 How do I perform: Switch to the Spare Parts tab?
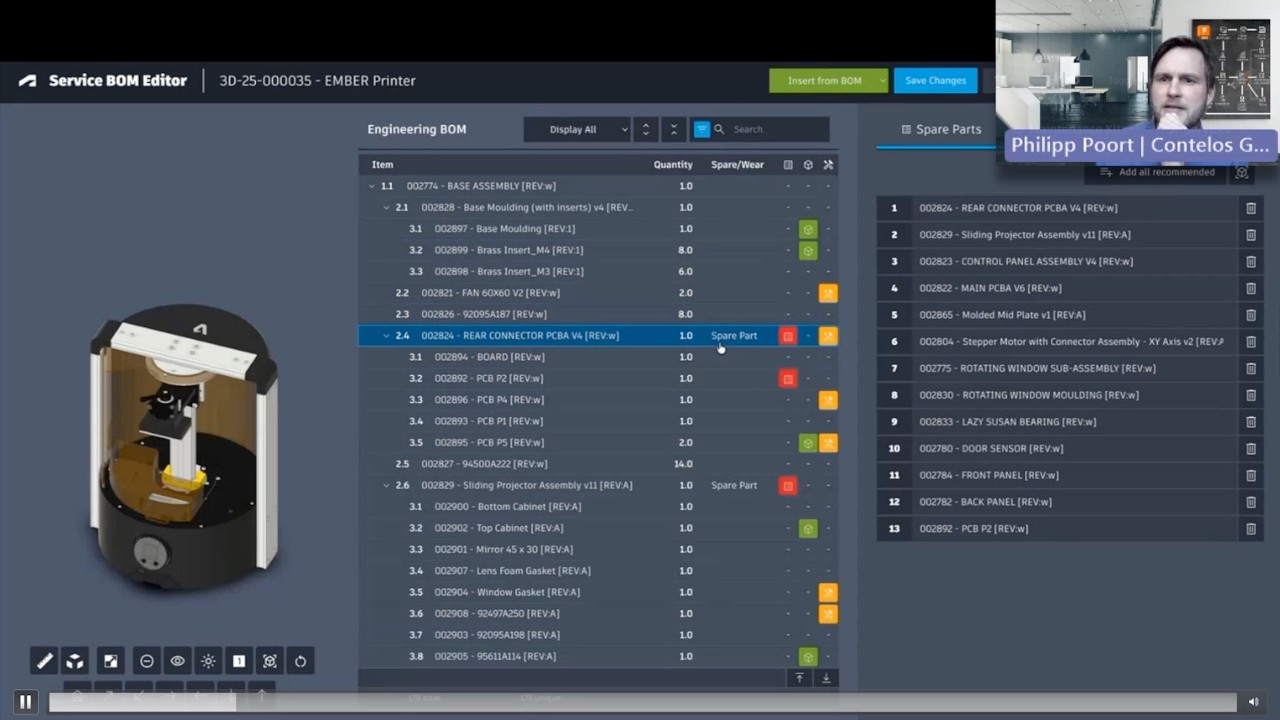point(941,129)
